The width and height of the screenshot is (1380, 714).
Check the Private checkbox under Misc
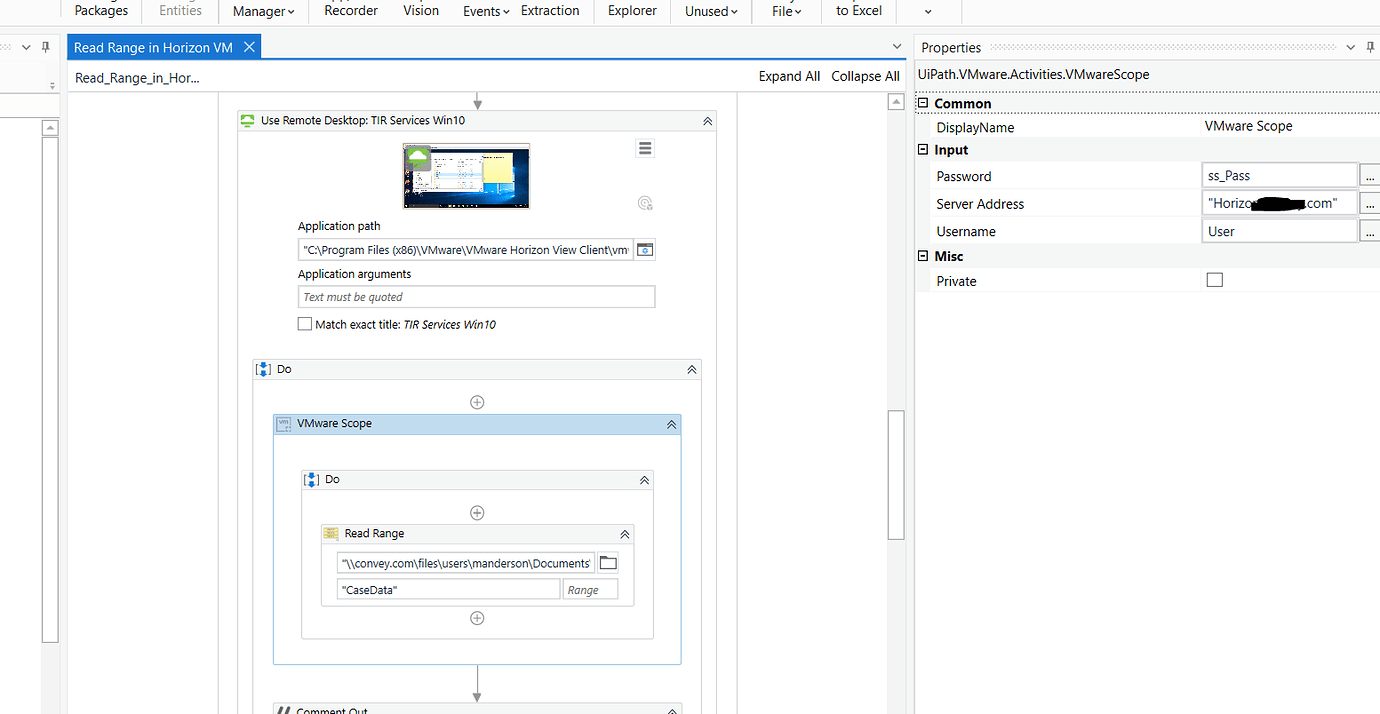1214,280
